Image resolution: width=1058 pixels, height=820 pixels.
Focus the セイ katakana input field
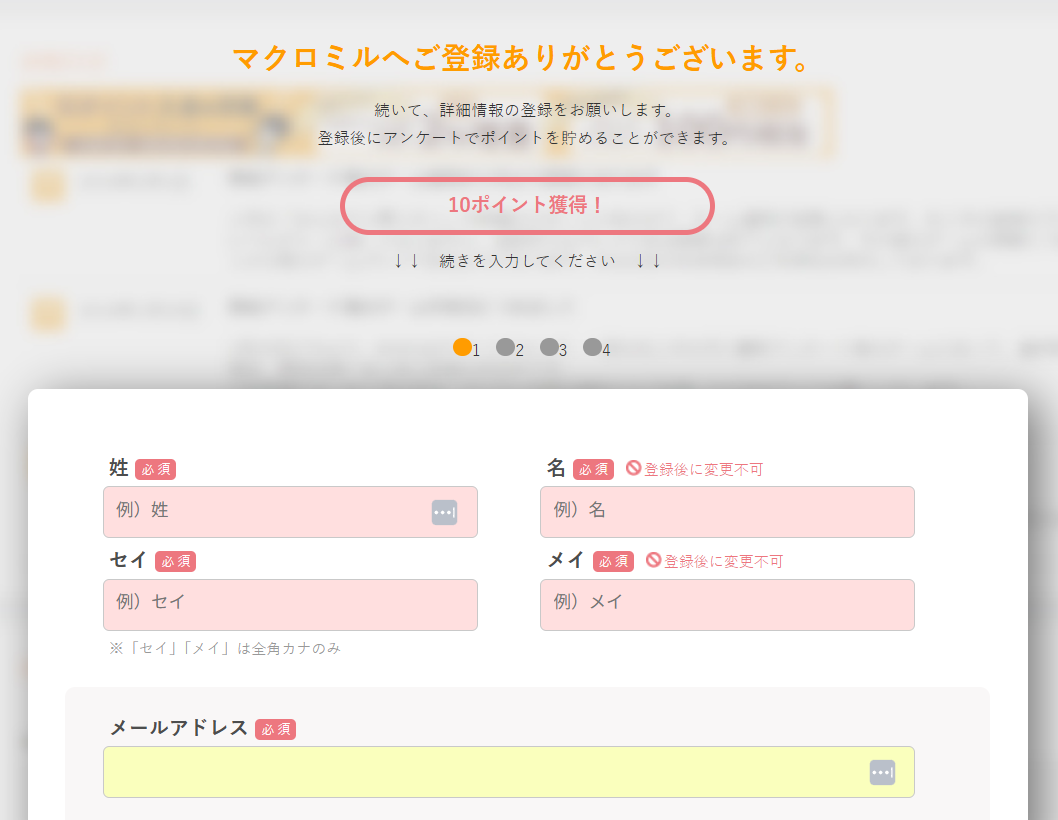[290, 605]
